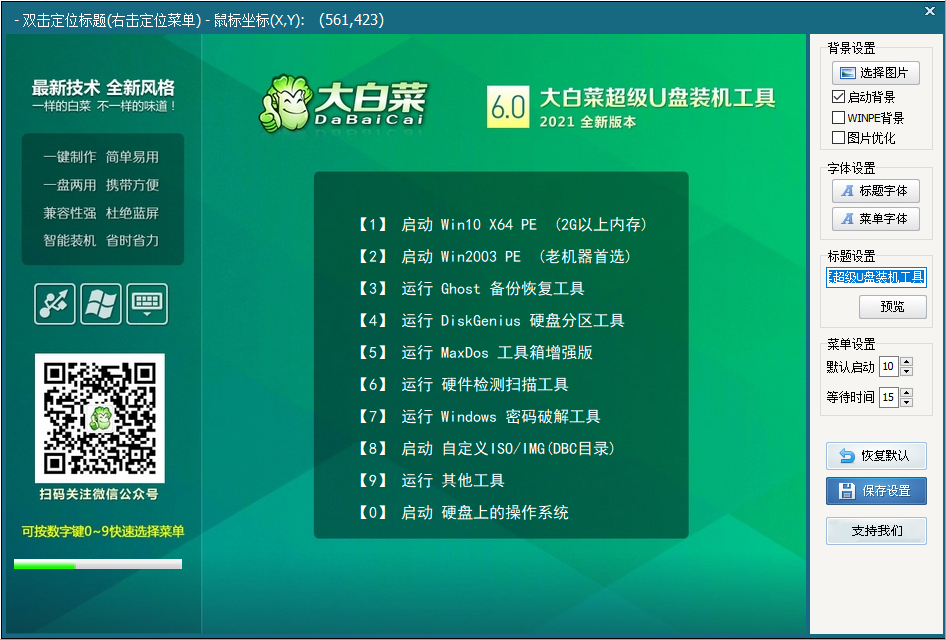Click the 一键制作 简单易用 line
This screenshot has height=640, width=946.
click(x=101, y=157)
